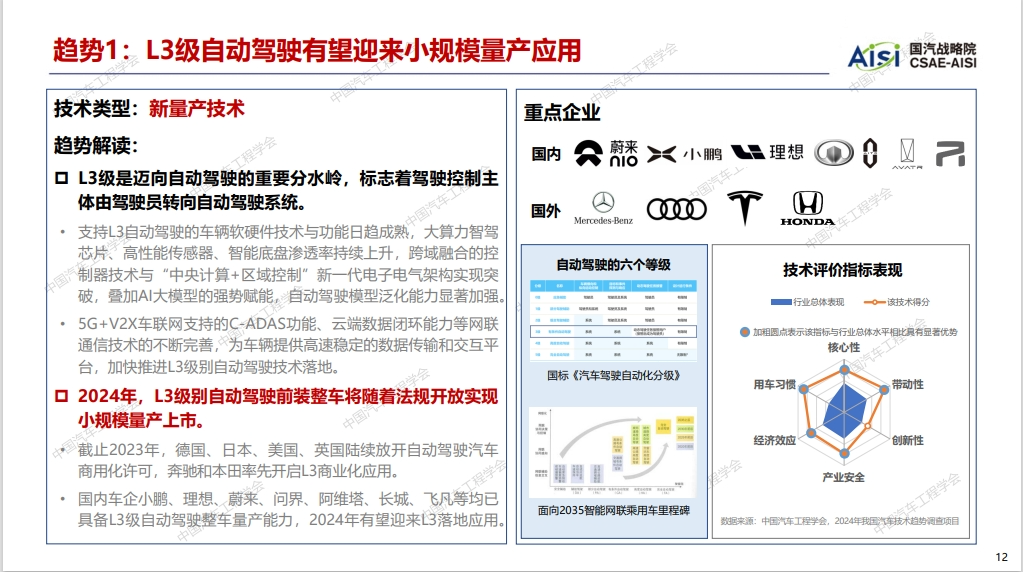Click the slide title '趋势1'
This screenshot has width=1023, height=572.
click(x=317, y=50)
